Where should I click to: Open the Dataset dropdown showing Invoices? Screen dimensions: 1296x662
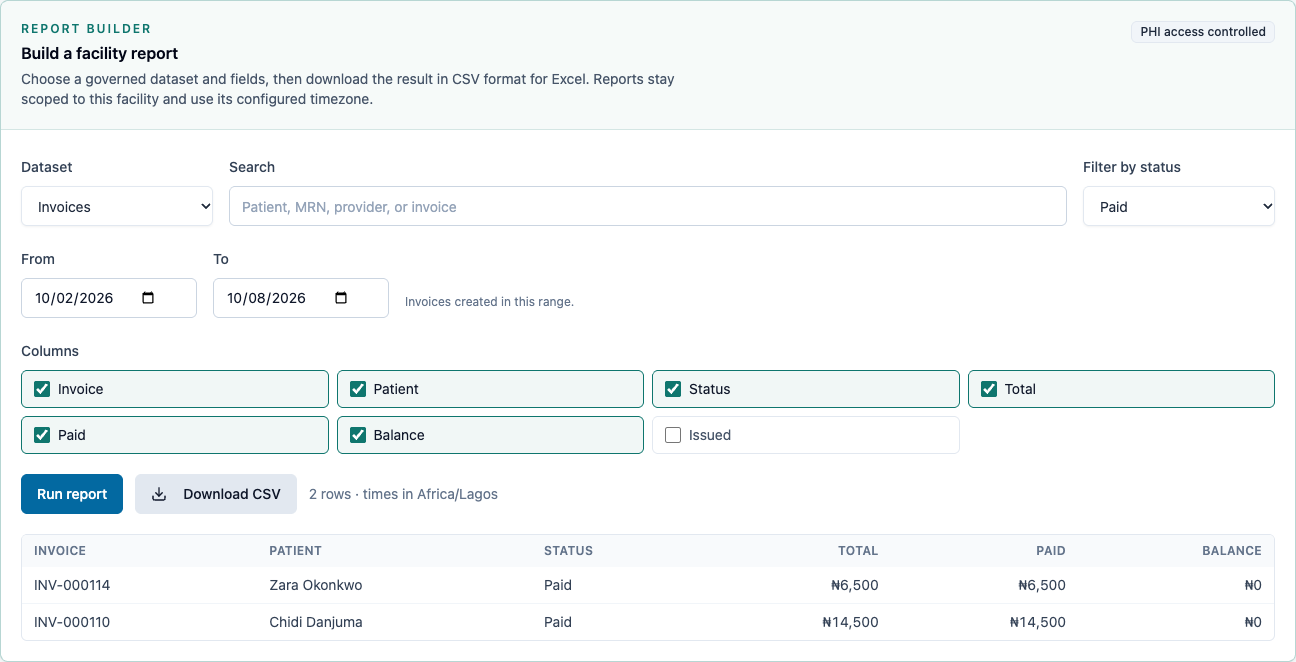pos(117,206)
